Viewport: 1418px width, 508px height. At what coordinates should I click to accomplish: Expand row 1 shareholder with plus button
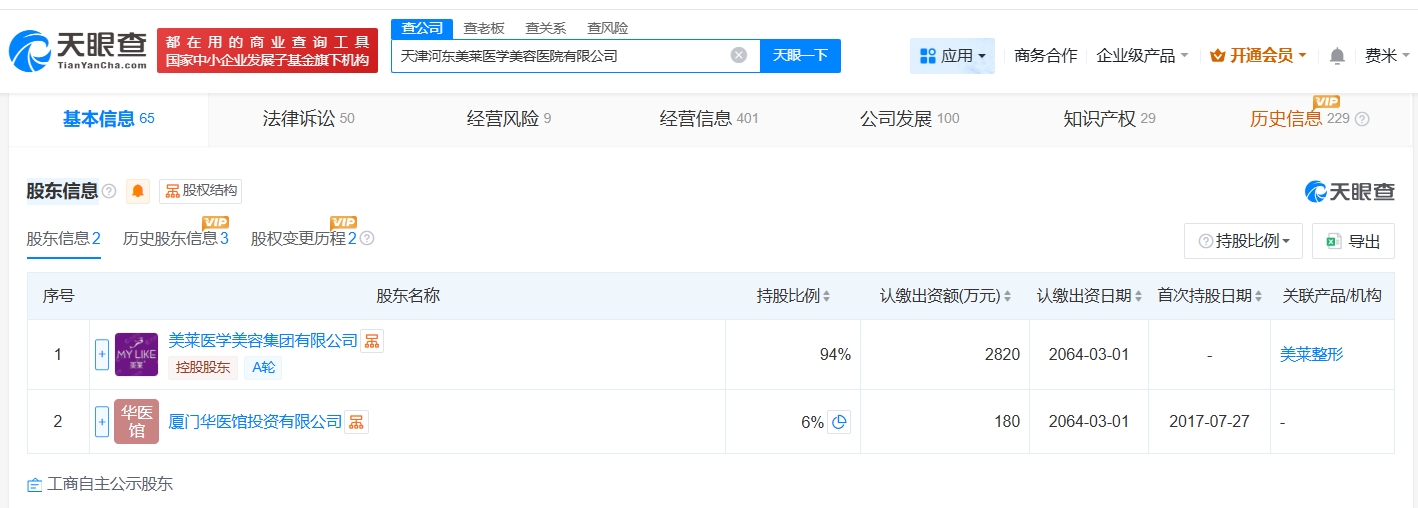102,354
